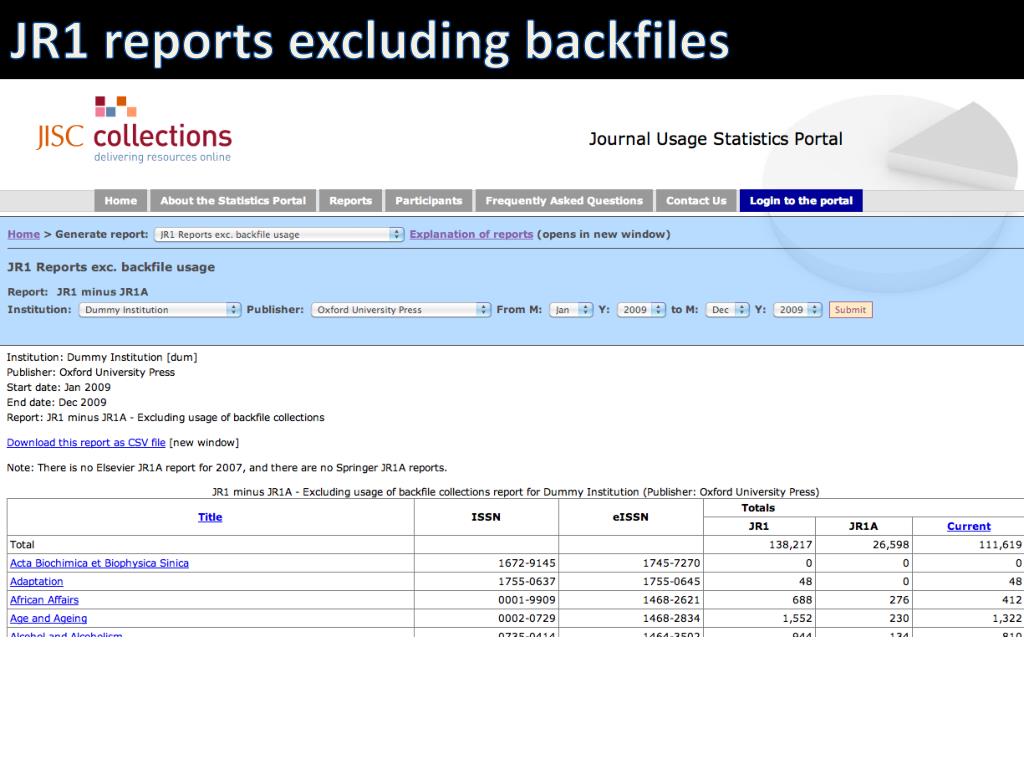Select African Affairs Current value 412

tap(1012, 600)
